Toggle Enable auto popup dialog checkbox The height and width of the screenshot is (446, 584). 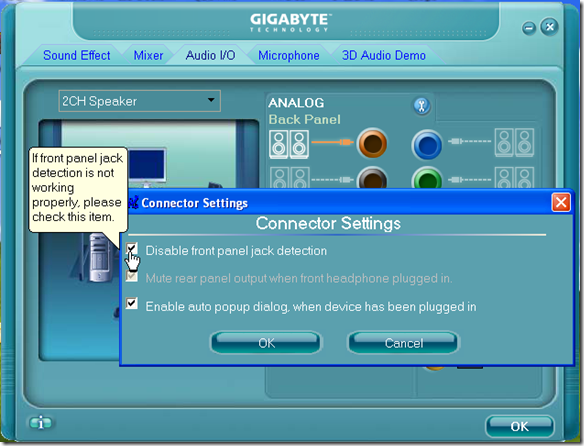[131, 303]
